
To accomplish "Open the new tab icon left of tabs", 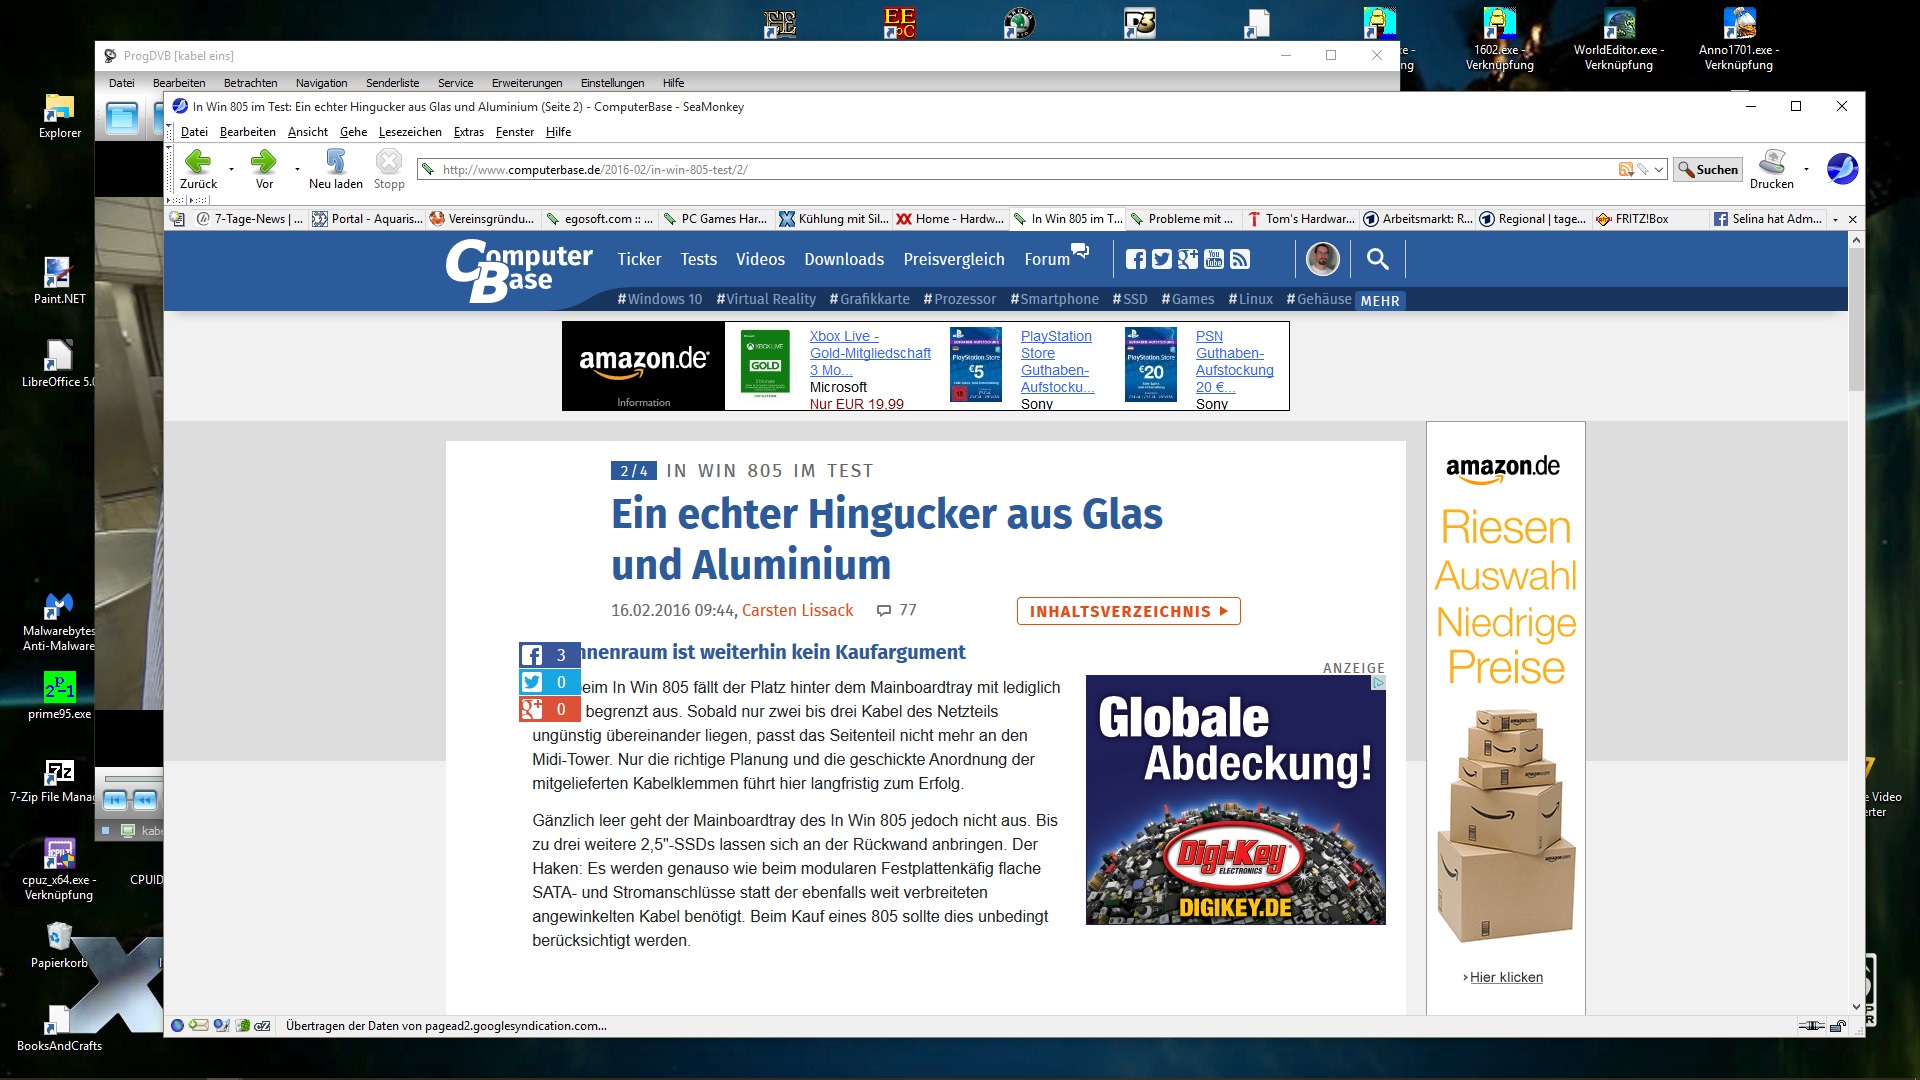I will [x=177, y=219].
